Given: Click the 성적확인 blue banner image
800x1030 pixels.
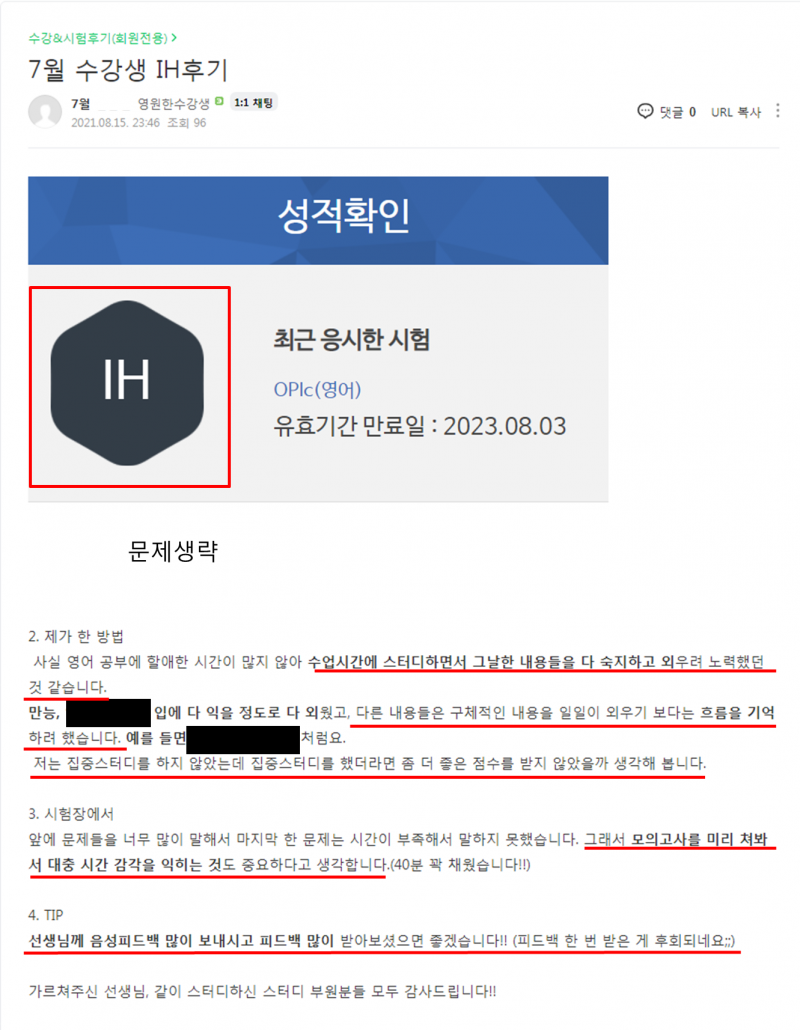Looking at the screenshot, I should 318,220.
